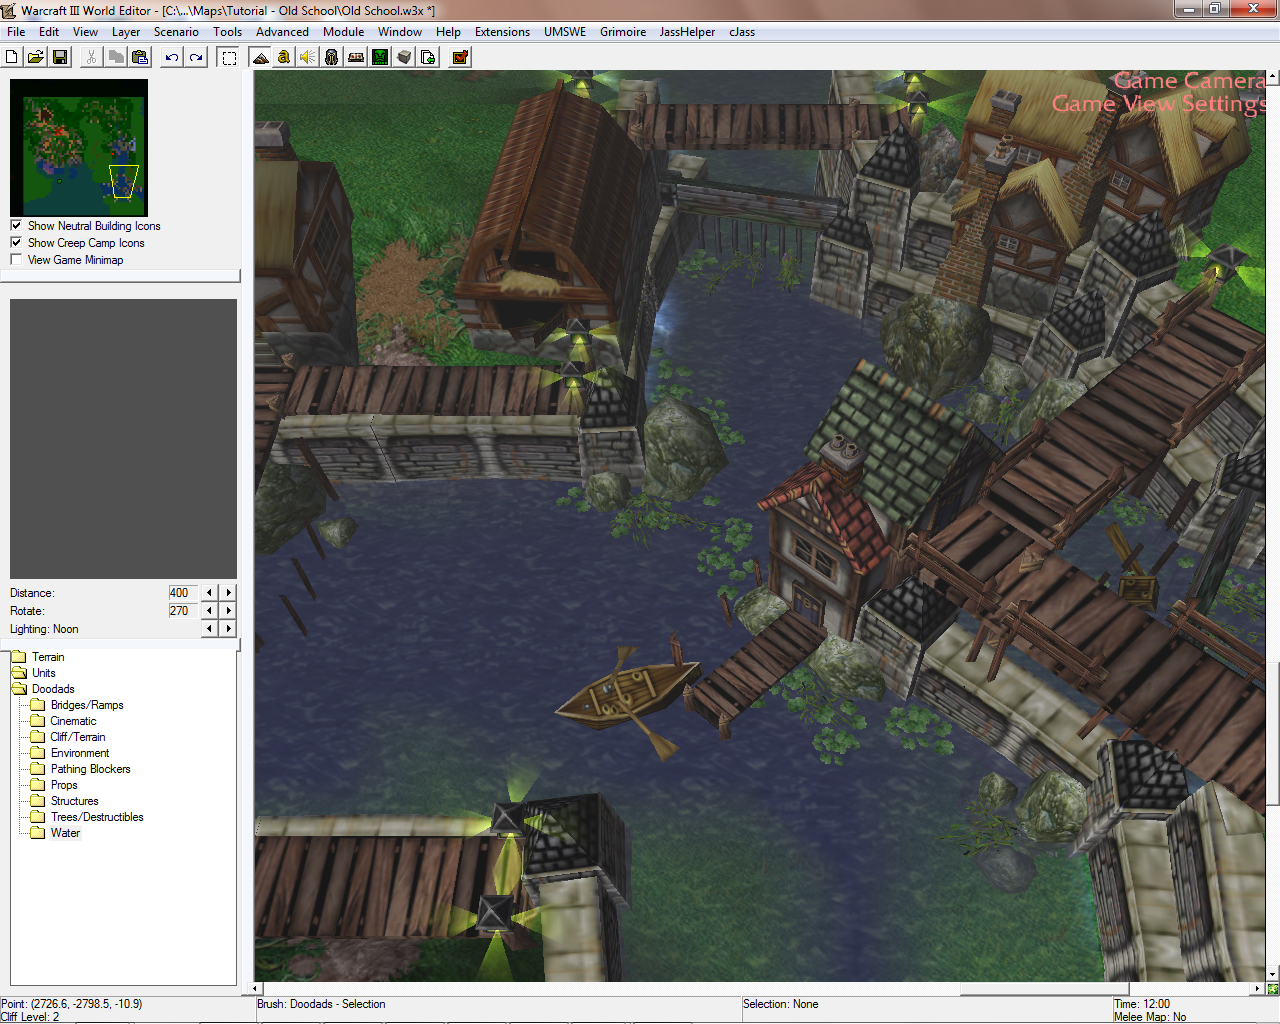
Task: Open the Scenario menu
Action: [x=176, y=32]
